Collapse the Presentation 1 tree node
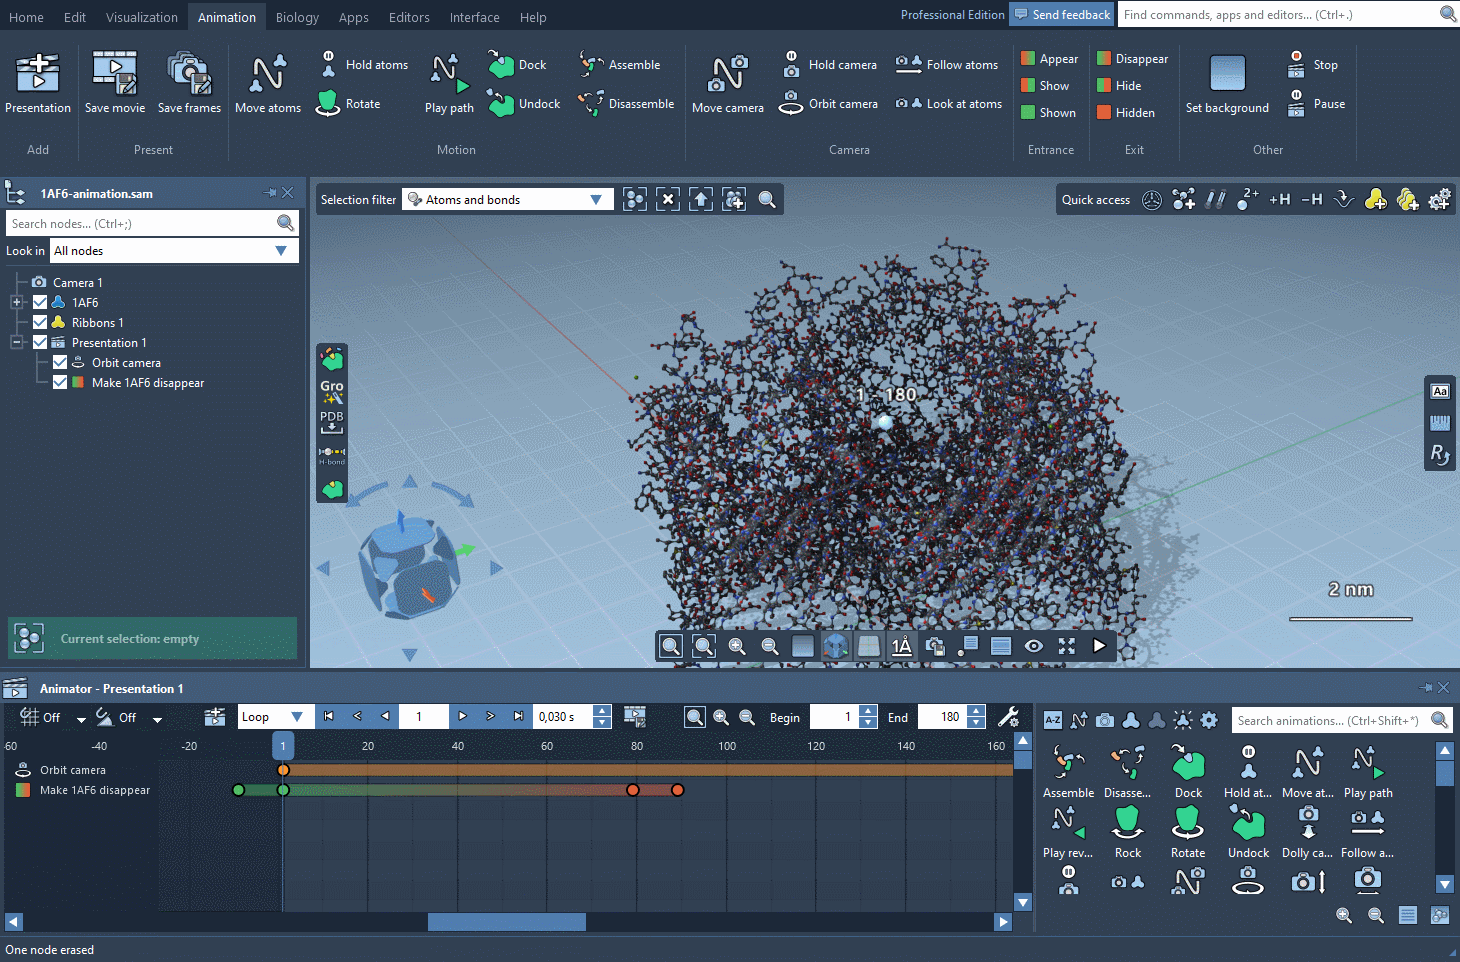The width and height of the screenshot is (1460, 962). pos(17,342)
